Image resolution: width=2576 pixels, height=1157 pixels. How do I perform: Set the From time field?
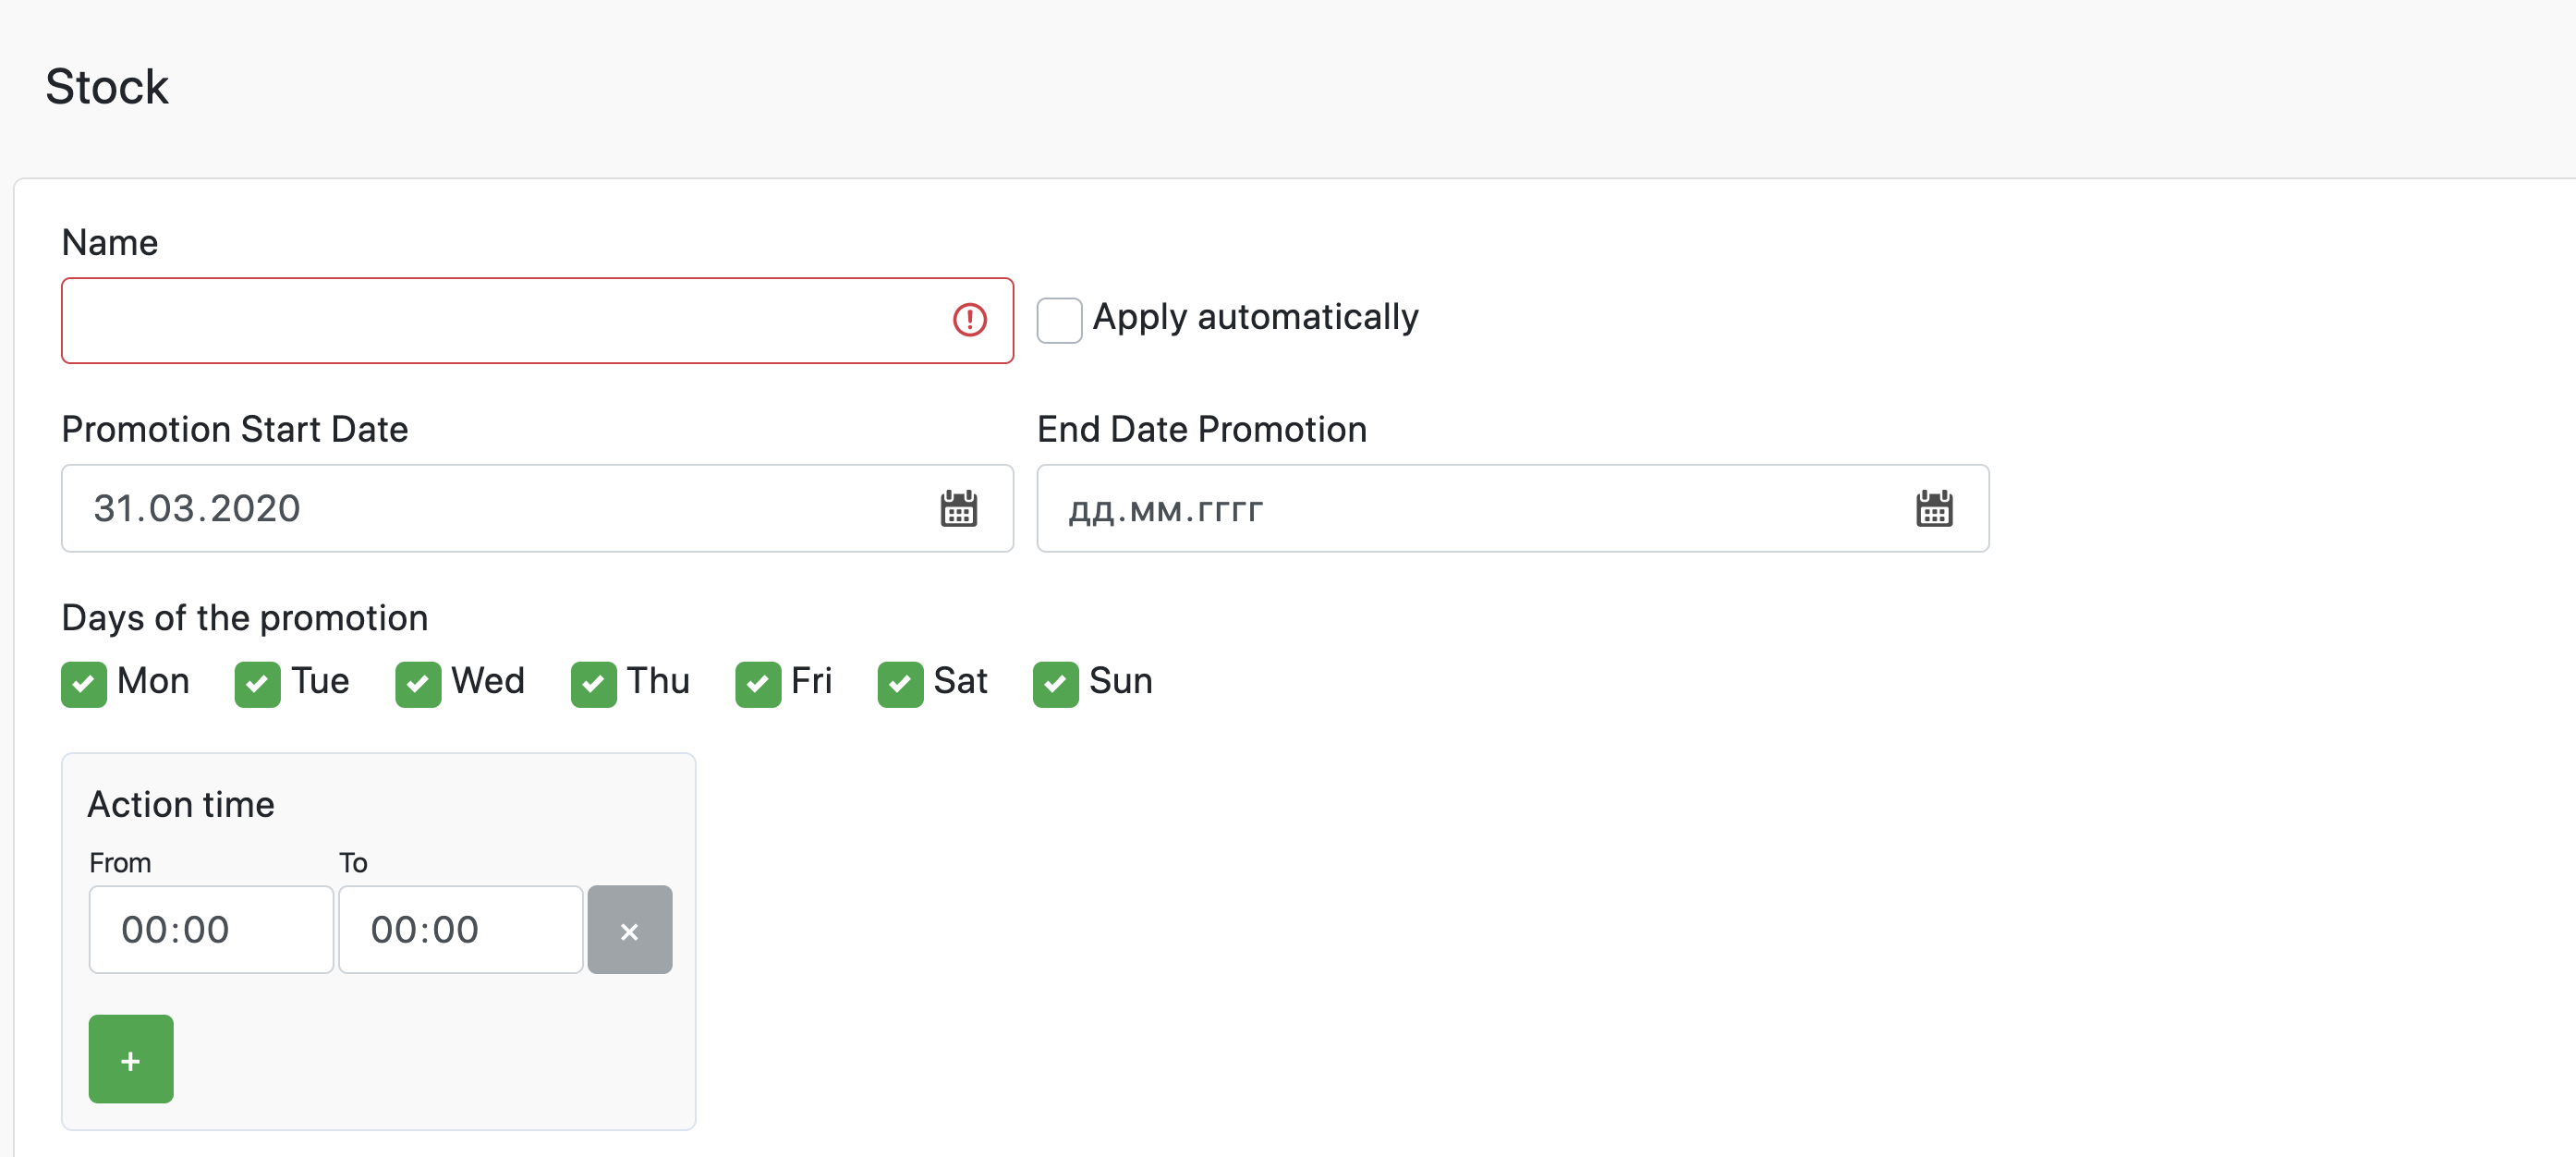(210, 930)
